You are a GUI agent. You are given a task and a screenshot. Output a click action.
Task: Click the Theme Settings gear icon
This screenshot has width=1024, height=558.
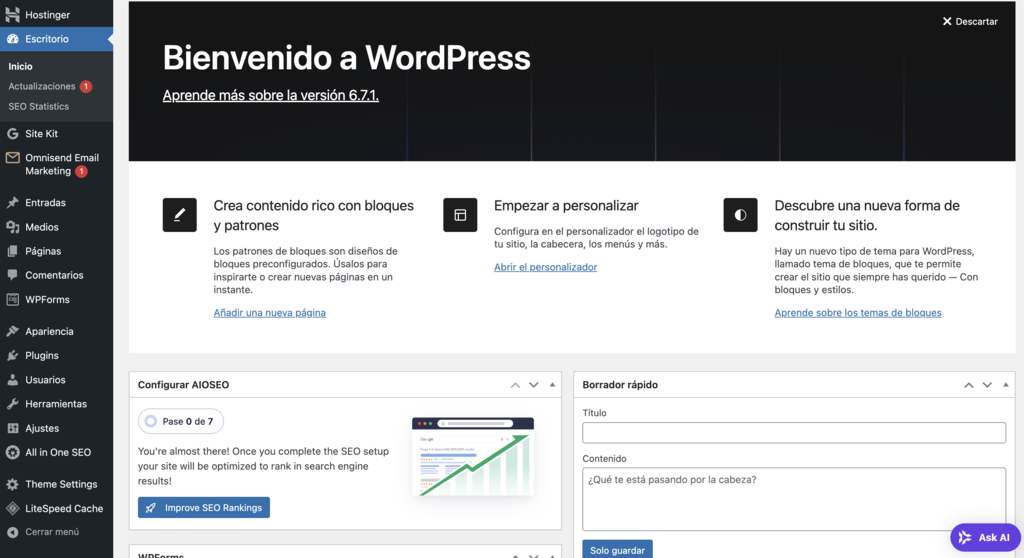click(12, 484)
